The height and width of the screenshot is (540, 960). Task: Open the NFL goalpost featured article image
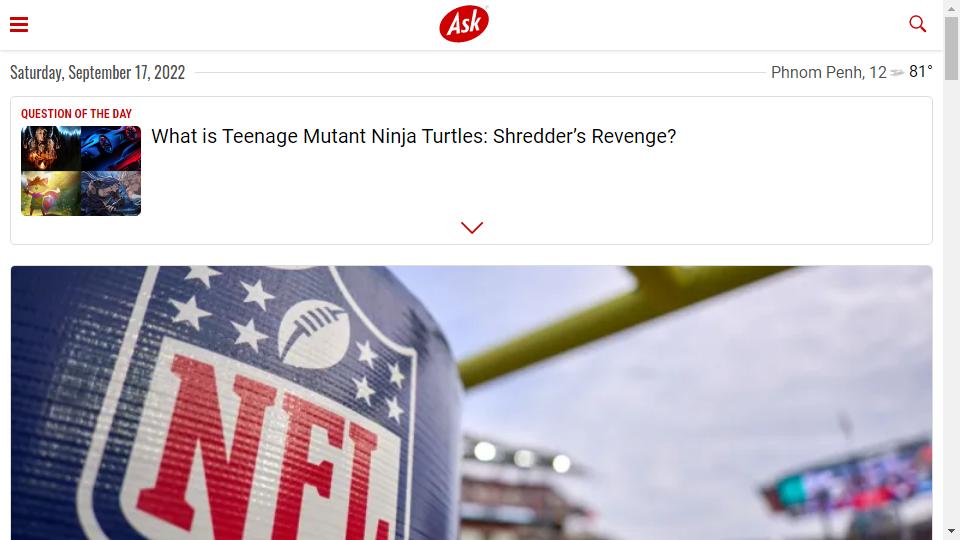click(471, 403)
